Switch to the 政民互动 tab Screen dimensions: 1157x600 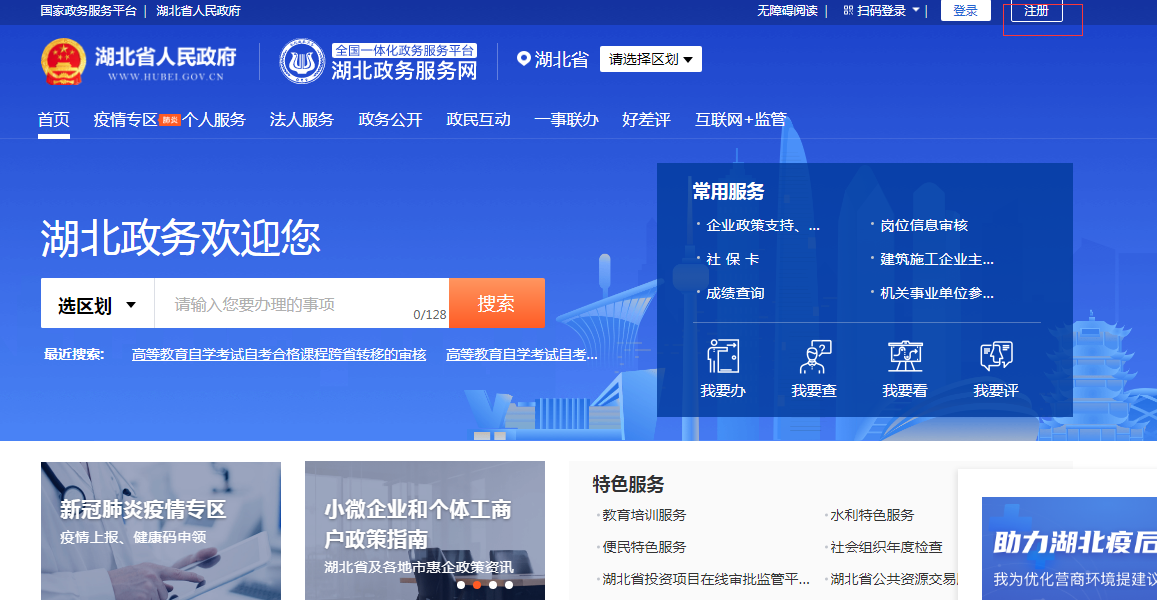pyautogui.click(x=479, y=119)
